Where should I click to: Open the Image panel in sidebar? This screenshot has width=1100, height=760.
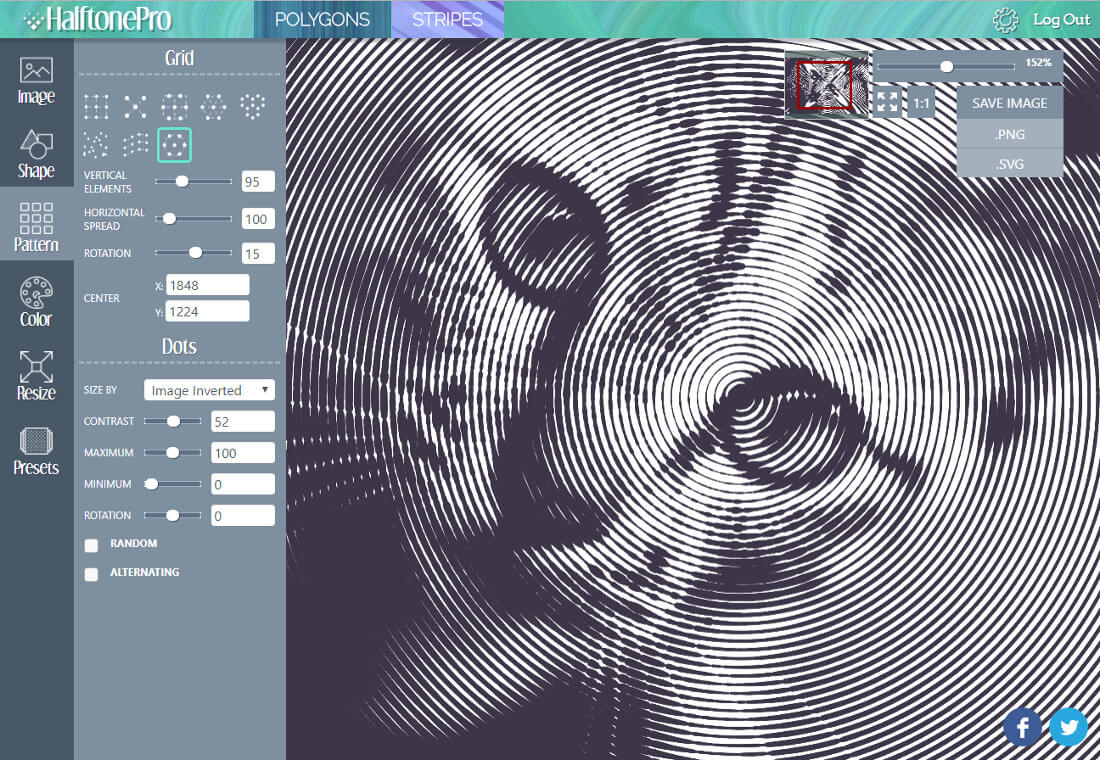36,81
